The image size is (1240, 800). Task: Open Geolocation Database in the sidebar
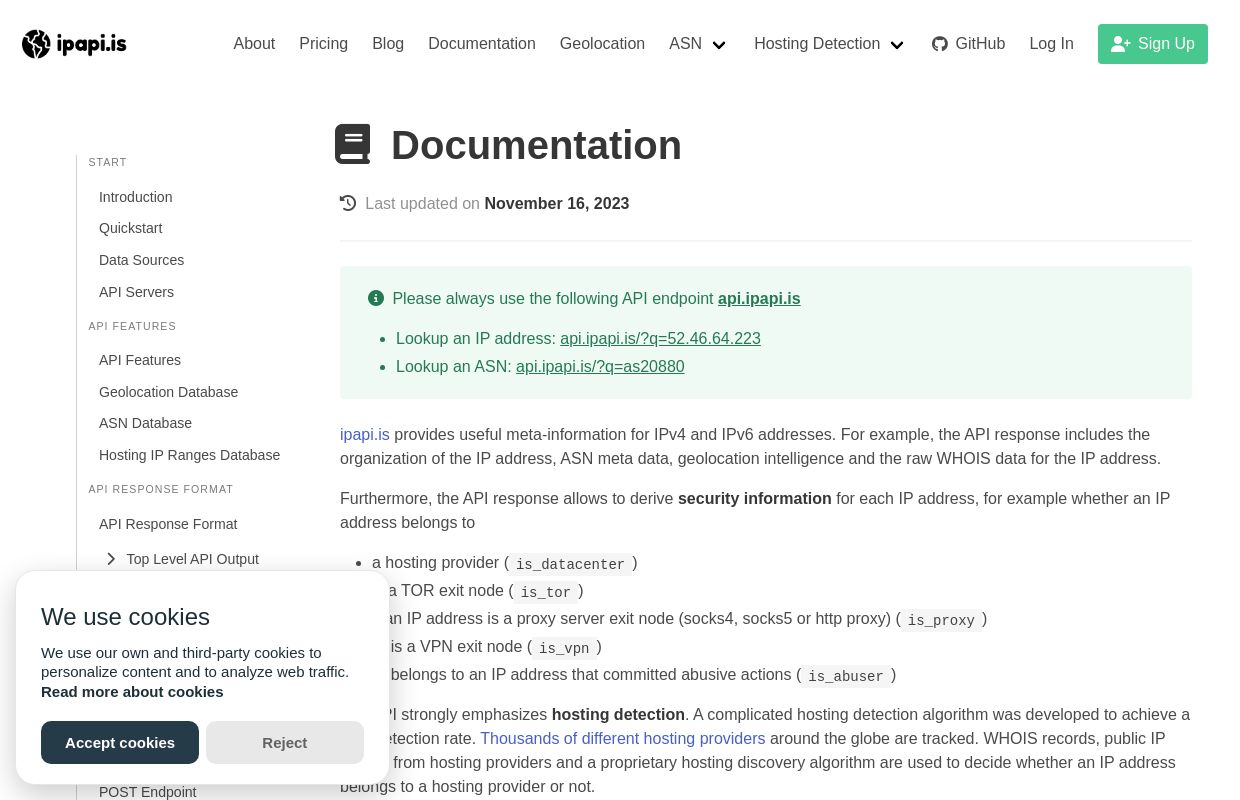[x=168, y=392]
